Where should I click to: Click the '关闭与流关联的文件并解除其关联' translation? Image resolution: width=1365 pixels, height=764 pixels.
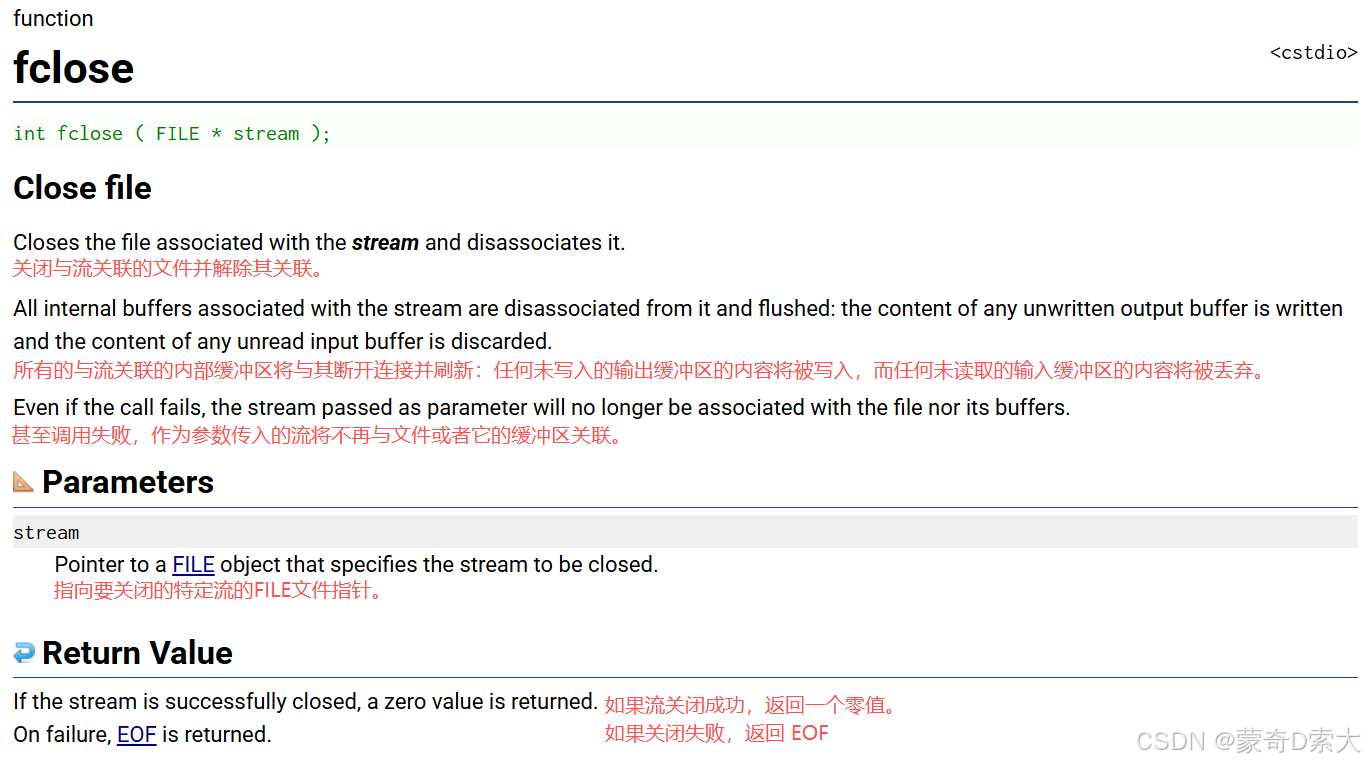click(x=168, y=268)
